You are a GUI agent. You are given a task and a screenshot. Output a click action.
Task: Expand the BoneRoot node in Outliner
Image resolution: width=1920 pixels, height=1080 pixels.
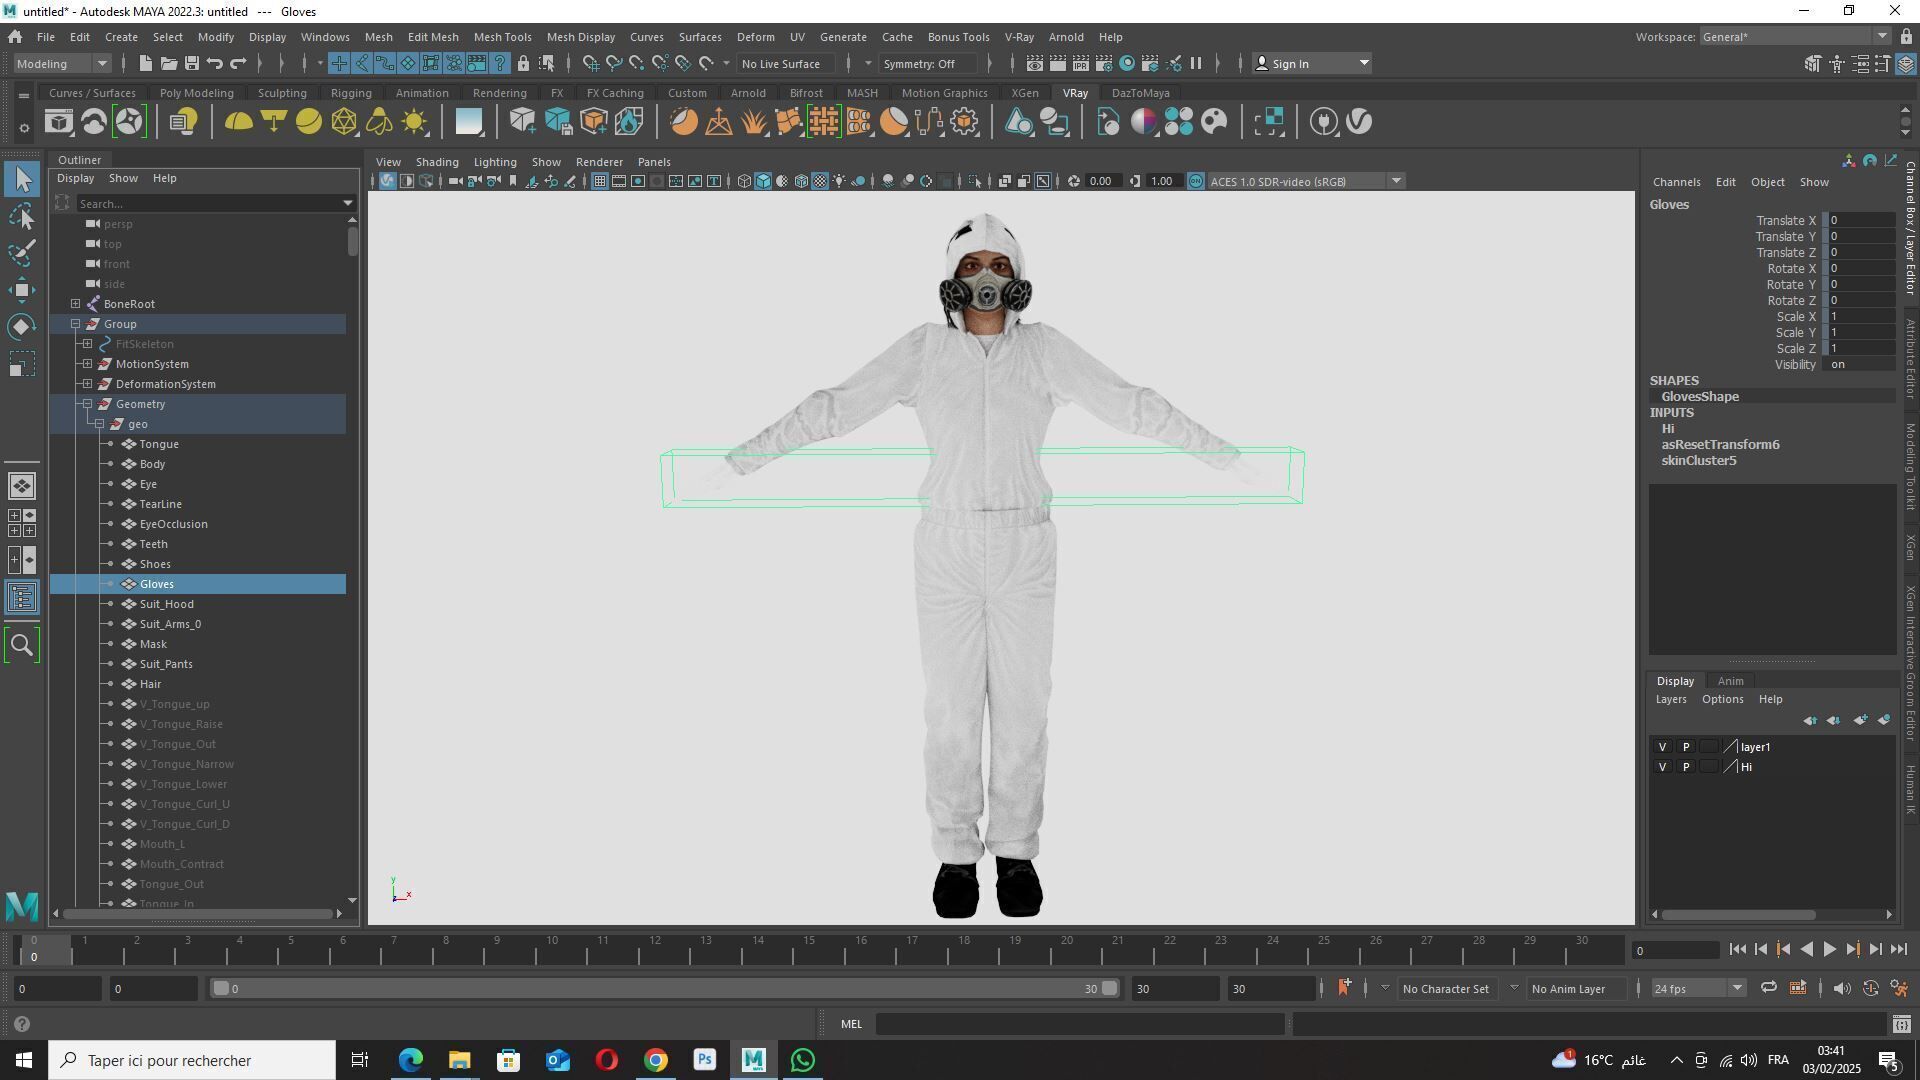76,304
